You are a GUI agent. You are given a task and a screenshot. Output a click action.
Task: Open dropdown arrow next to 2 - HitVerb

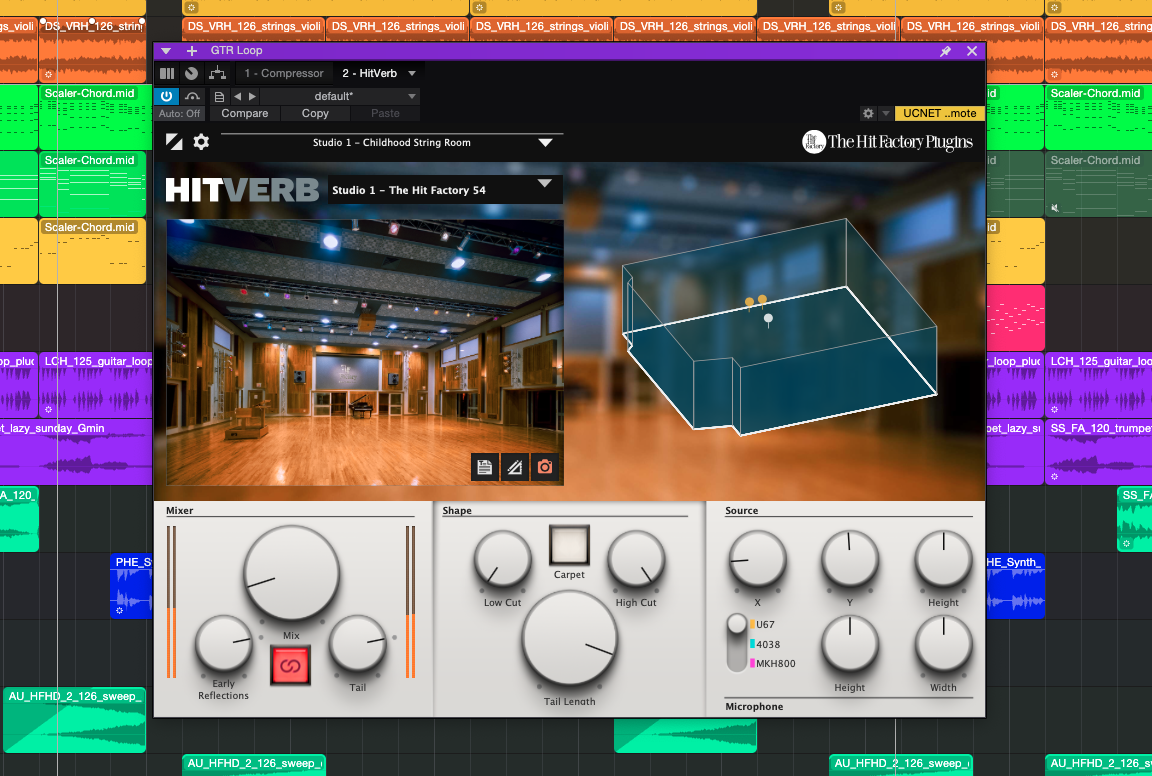412,73
